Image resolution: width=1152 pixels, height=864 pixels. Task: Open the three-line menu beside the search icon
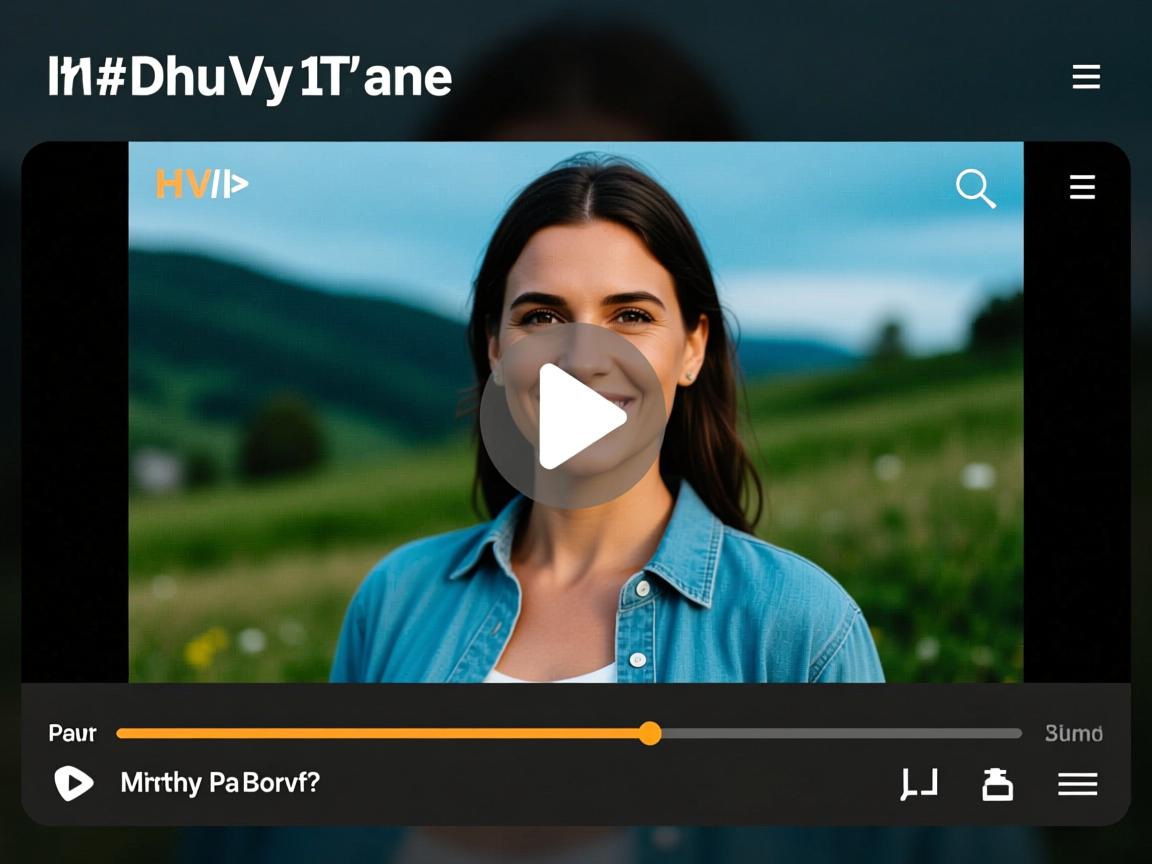tap(1082, 187)
